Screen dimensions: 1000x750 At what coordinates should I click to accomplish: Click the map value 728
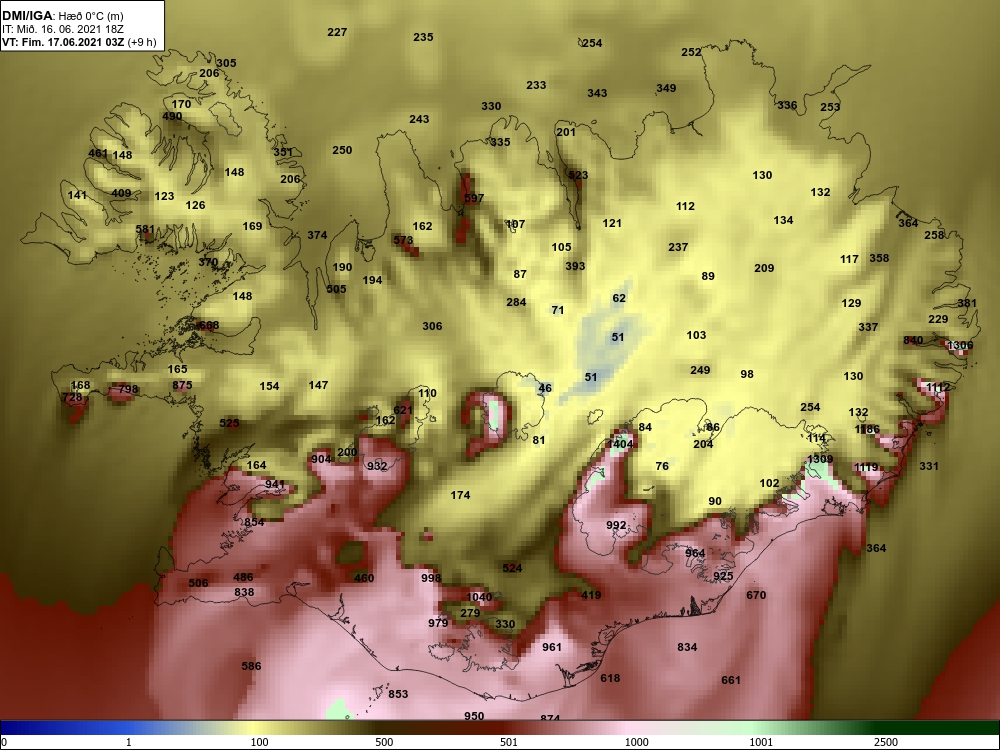coord(73,397)
